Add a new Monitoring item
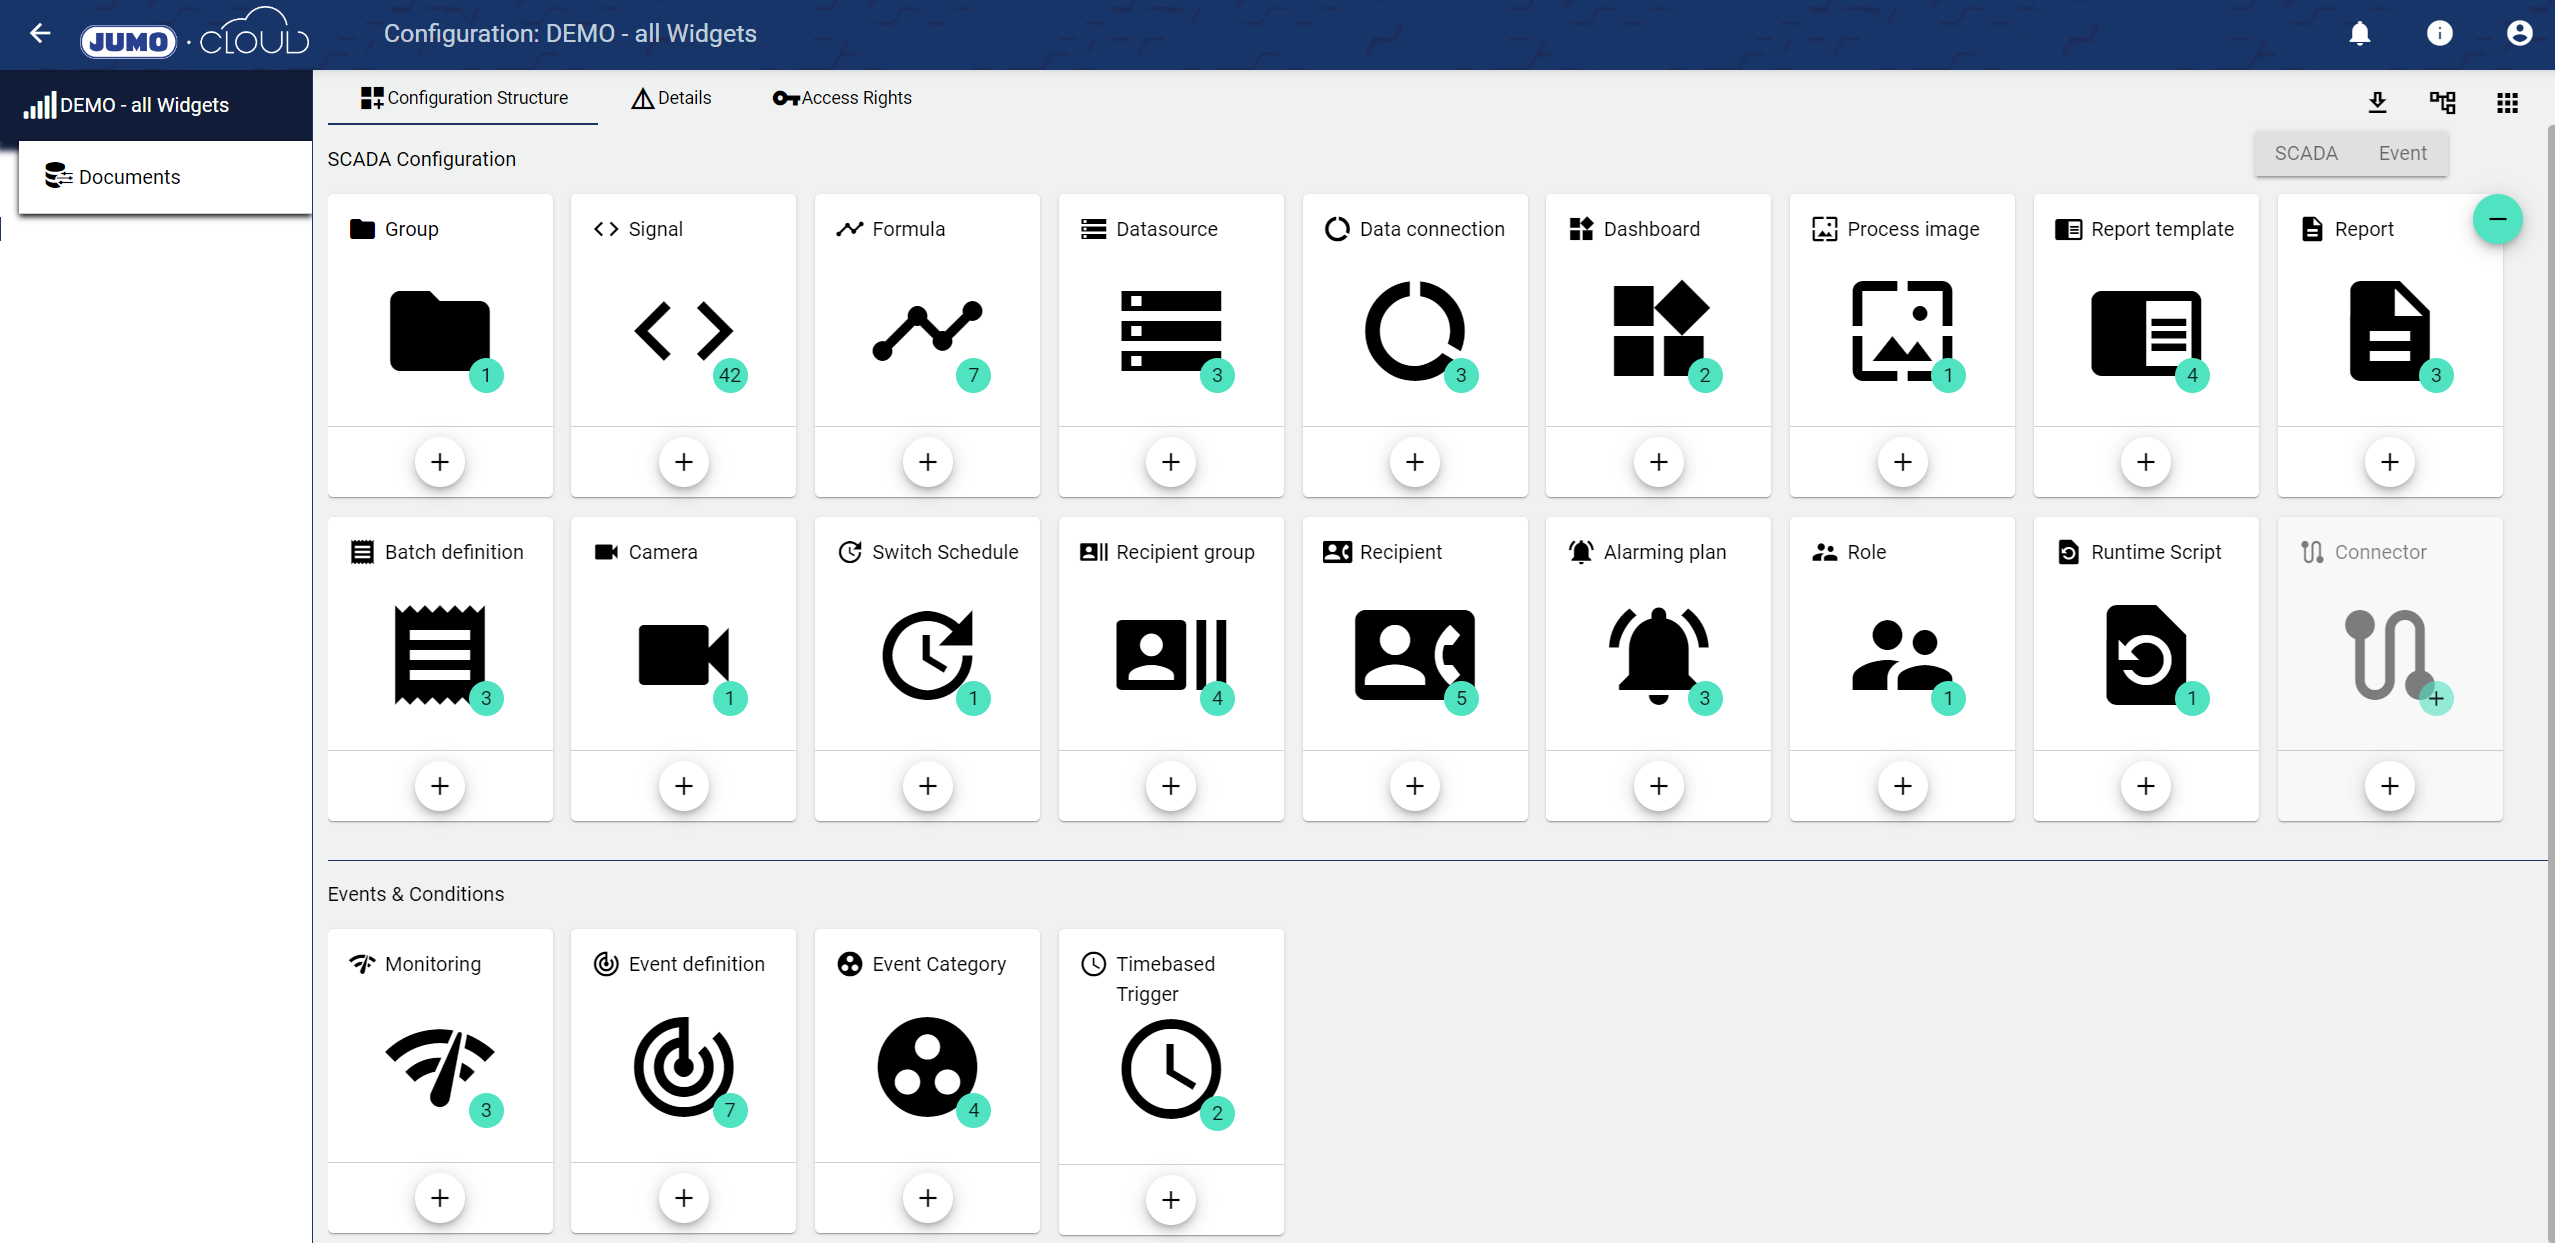Screen dimensions: 2555x1243 [439, 1198]
